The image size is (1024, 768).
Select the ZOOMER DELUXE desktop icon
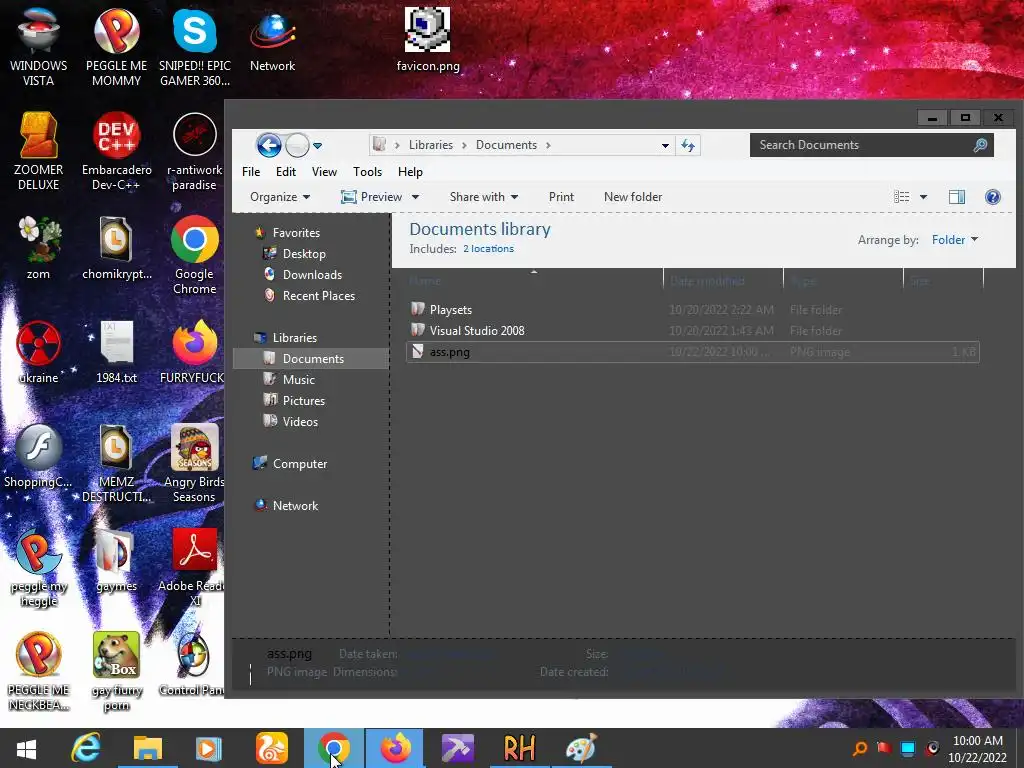coord(39,152)
